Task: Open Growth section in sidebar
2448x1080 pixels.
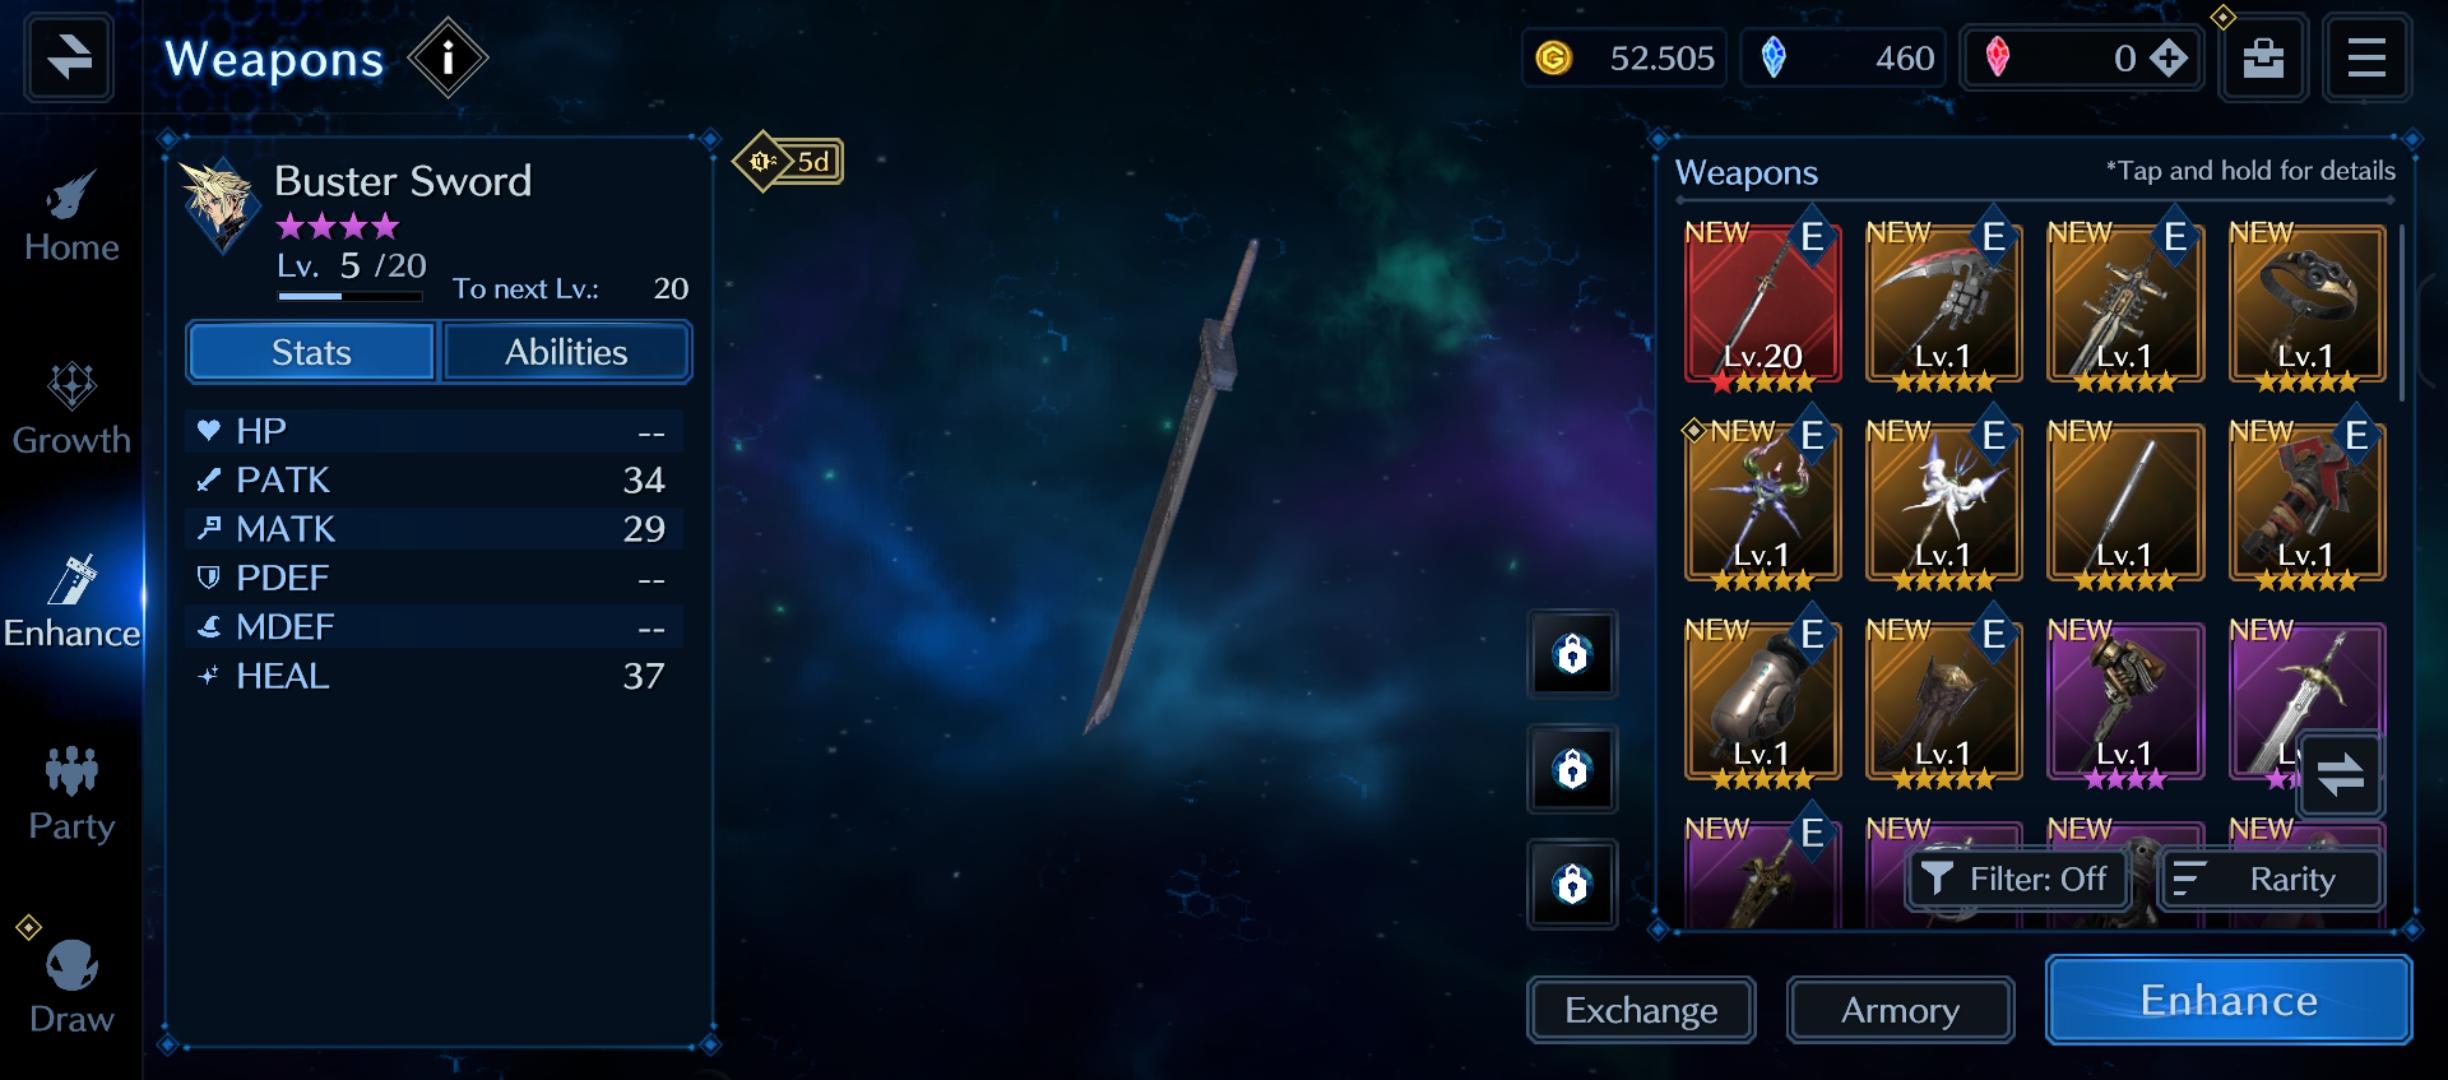Action: point(71,410)
